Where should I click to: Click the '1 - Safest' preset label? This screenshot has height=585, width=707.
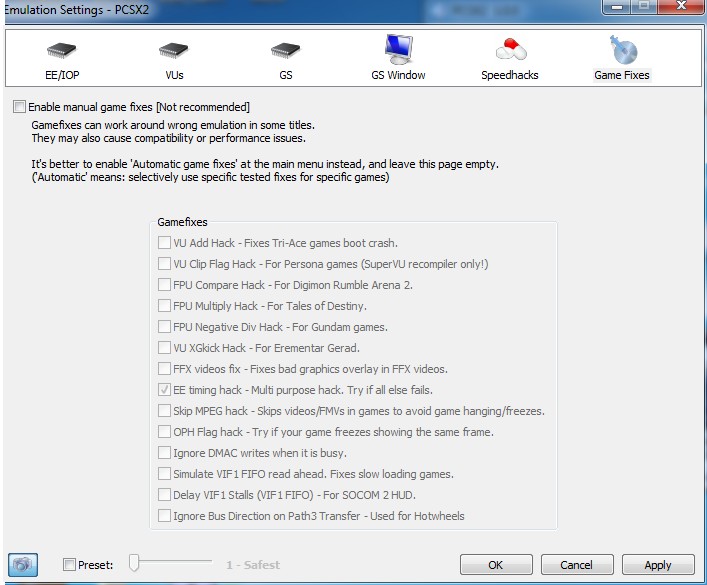[x=253, y=565]
